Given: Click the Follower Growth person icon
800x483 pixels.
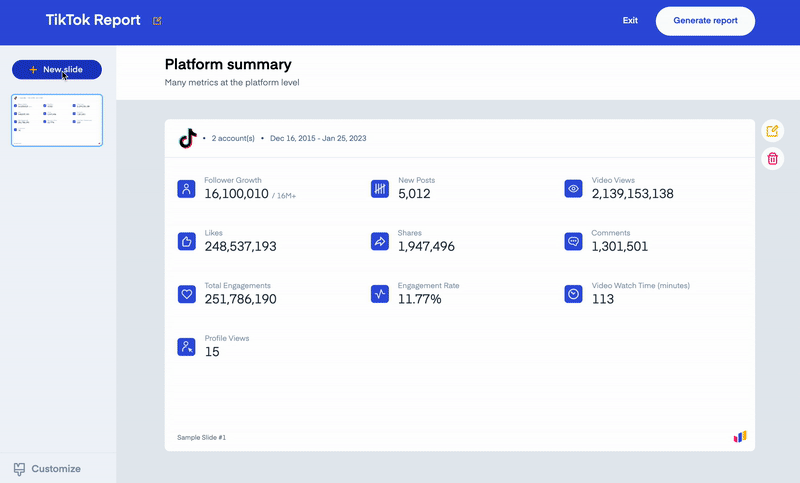Looking at the screenshot, I should (186, 189).
